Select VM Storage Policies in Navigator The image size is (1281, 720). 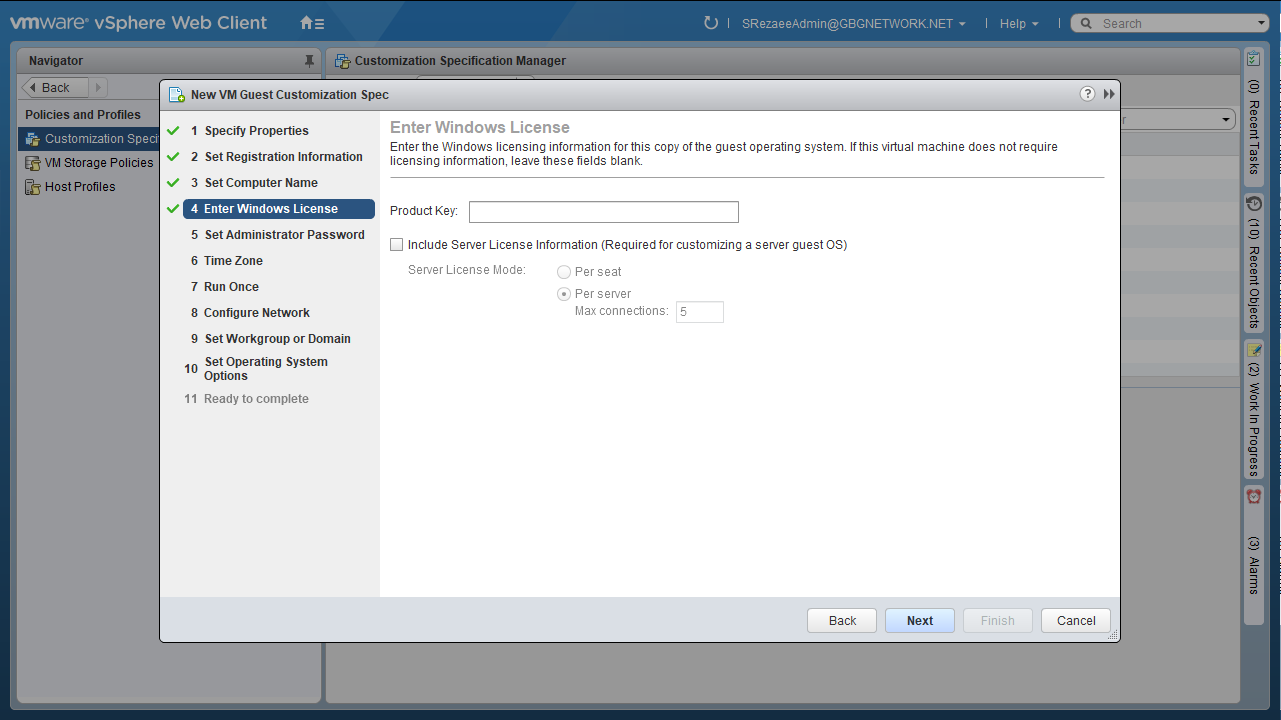click(x=99, y=163)
